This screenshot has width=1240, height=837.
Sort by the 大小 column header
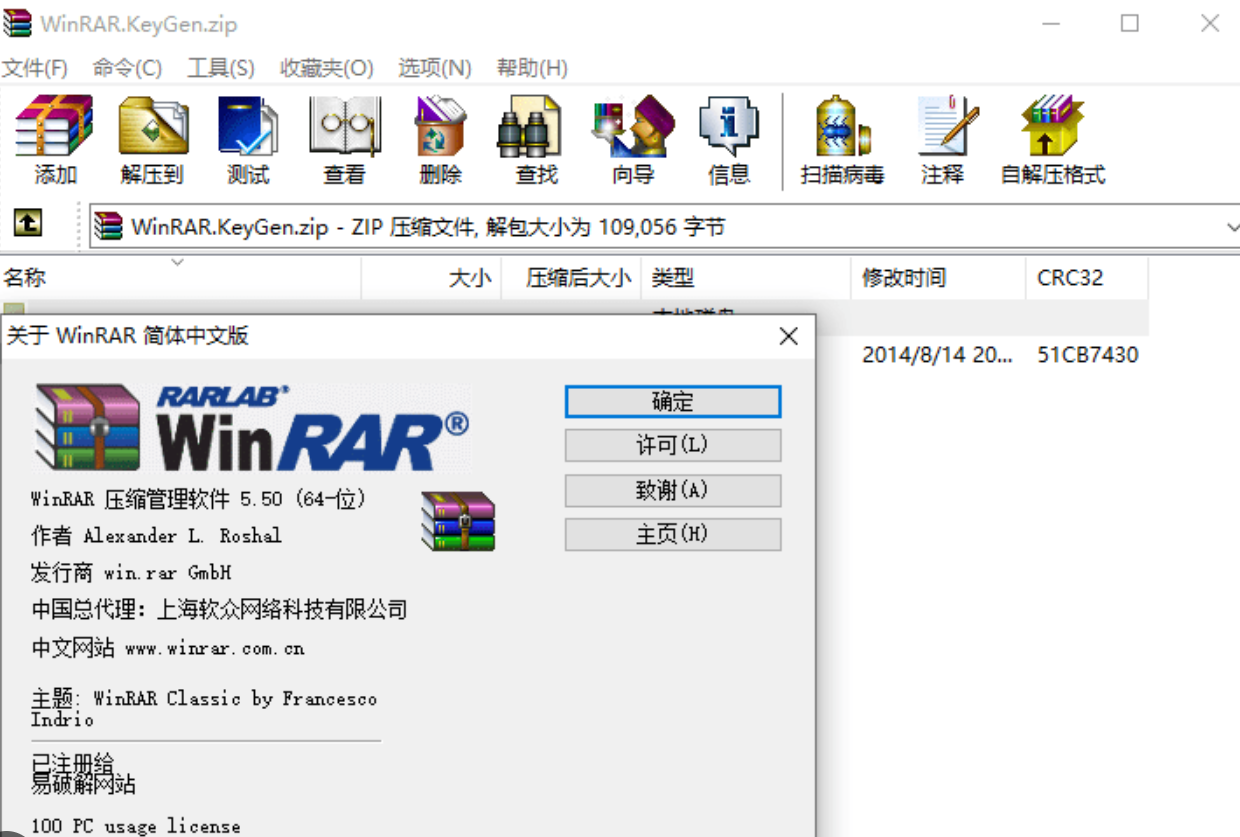tap(431, 278)
